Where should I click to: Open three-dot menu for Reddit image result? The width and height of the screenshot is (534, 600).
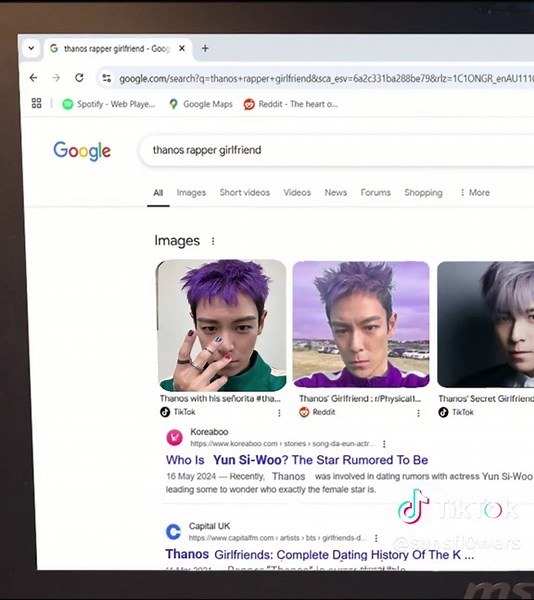point(418,413)
